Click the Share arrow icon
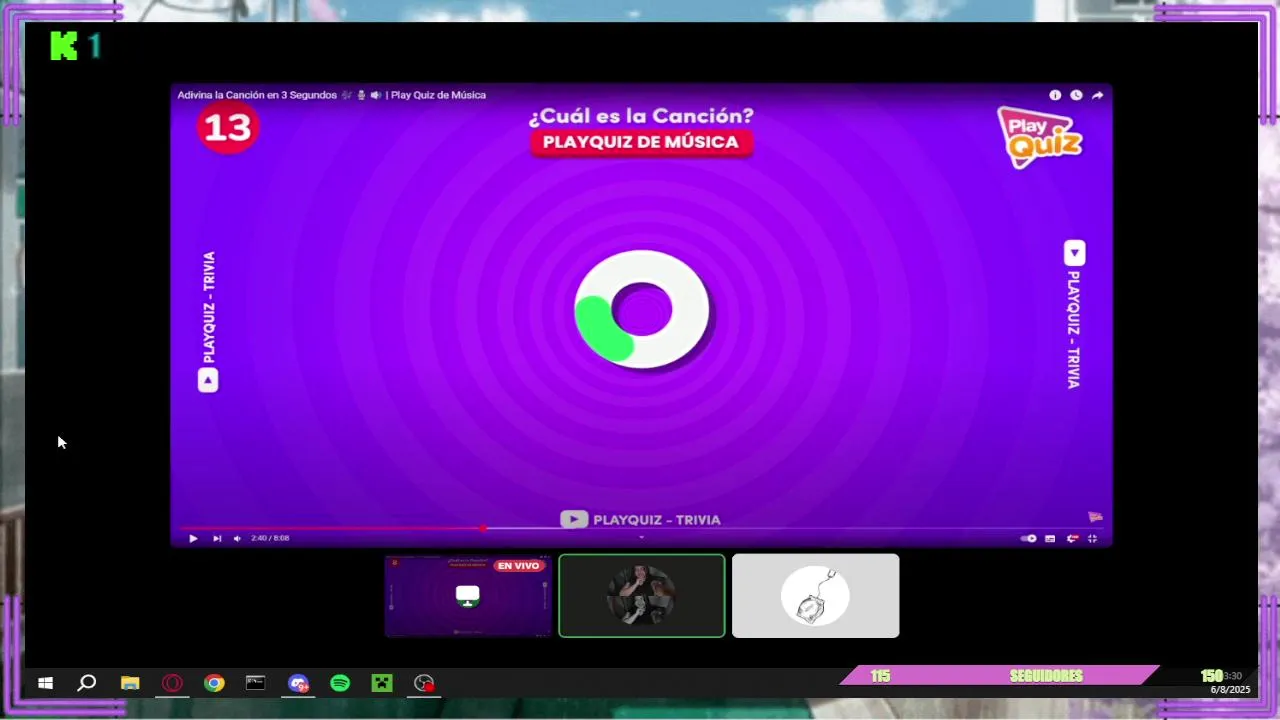This screenshot has width=1280, height=720. [x=1097, y=95]
